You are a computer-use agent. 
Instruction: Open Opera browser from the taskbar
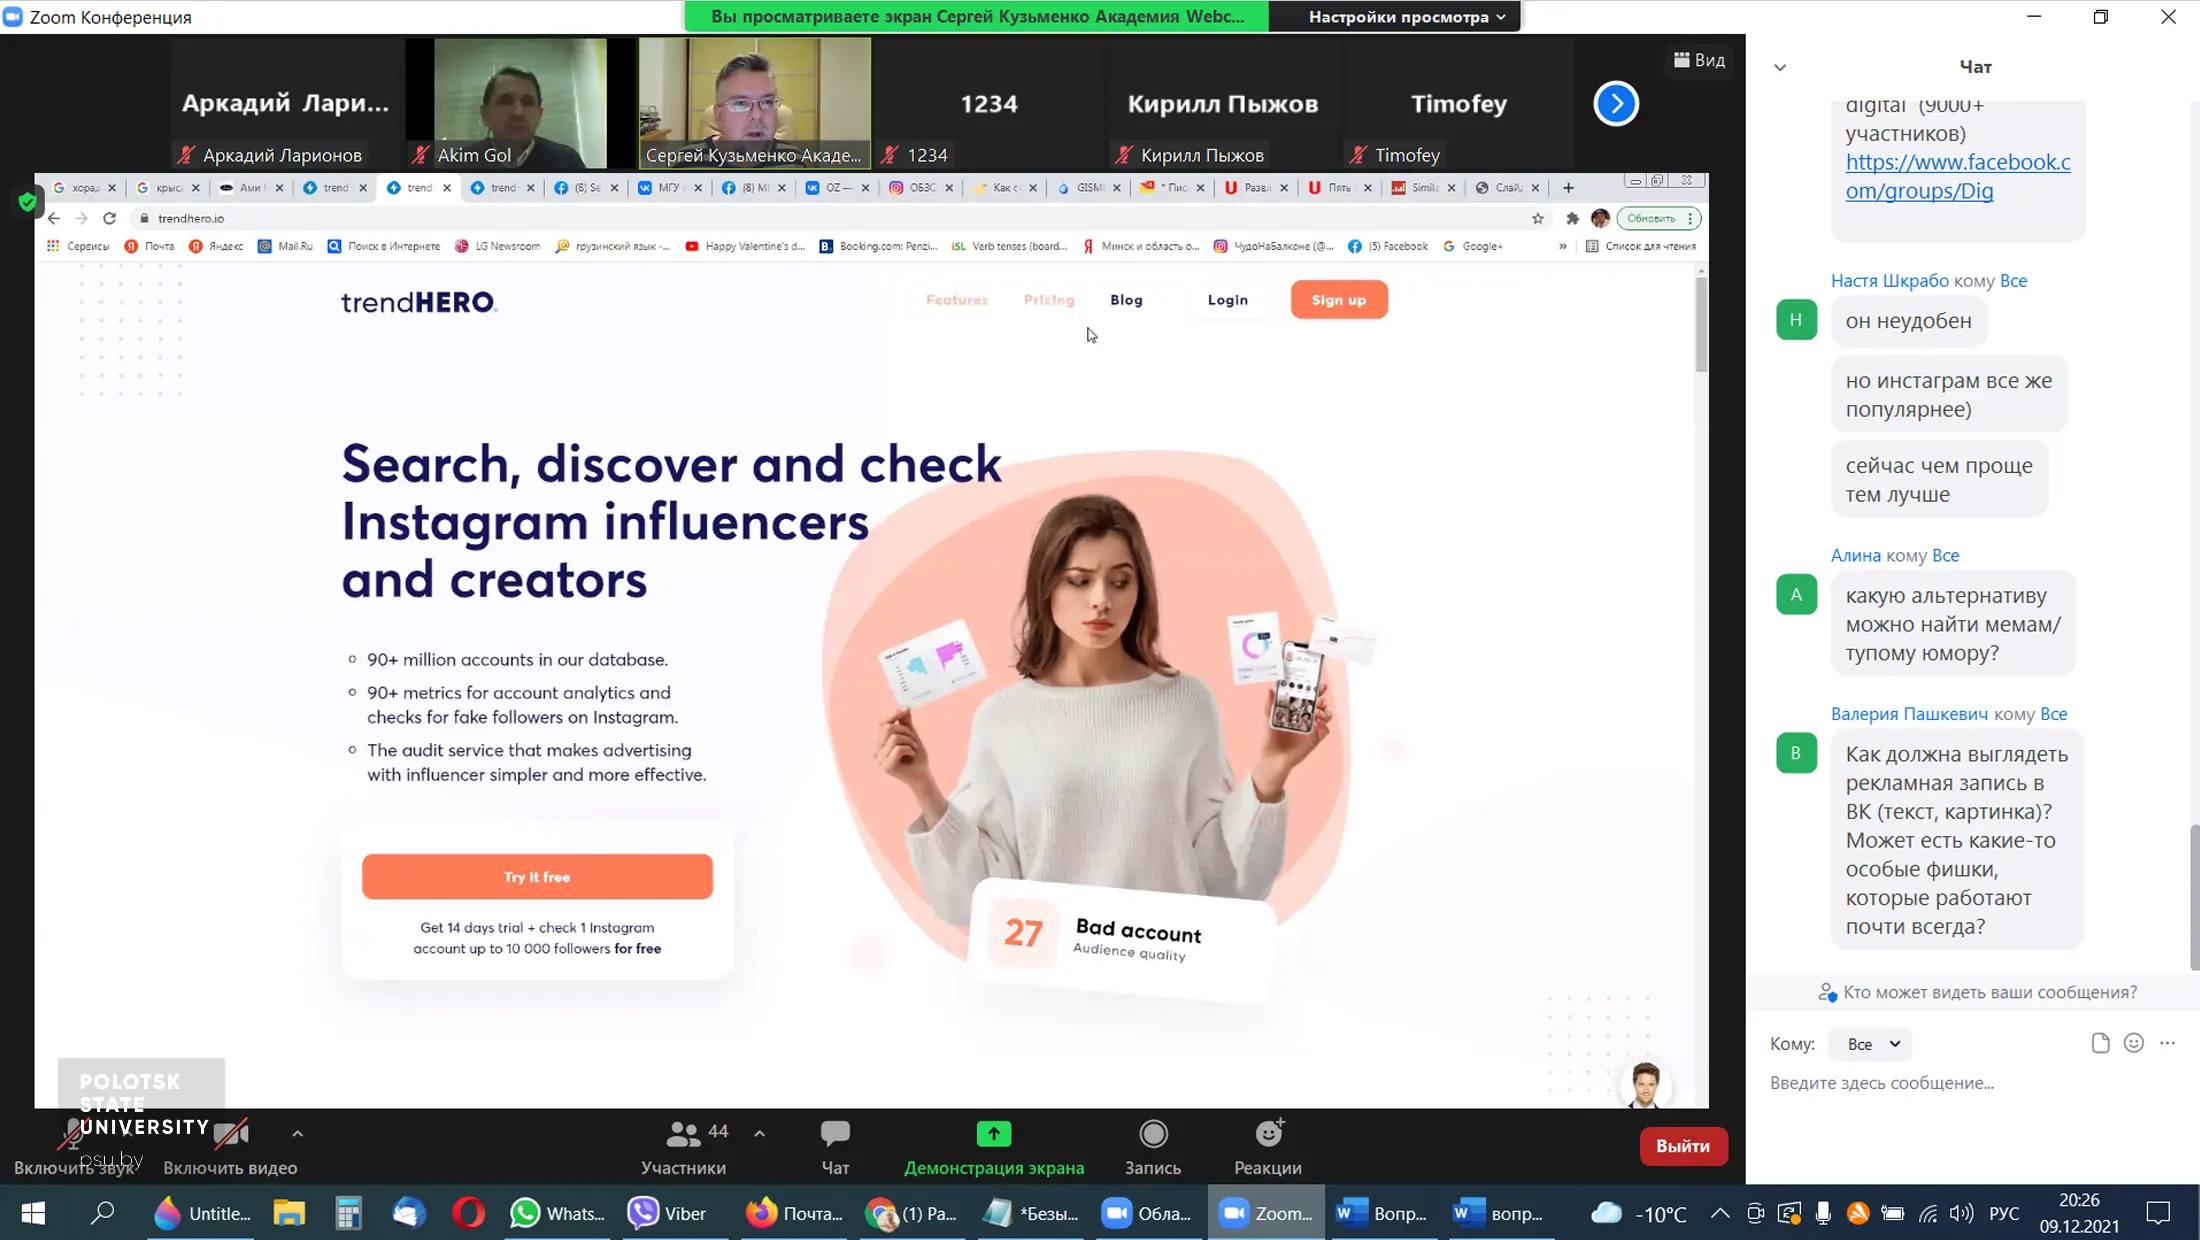click(468, 1213)
